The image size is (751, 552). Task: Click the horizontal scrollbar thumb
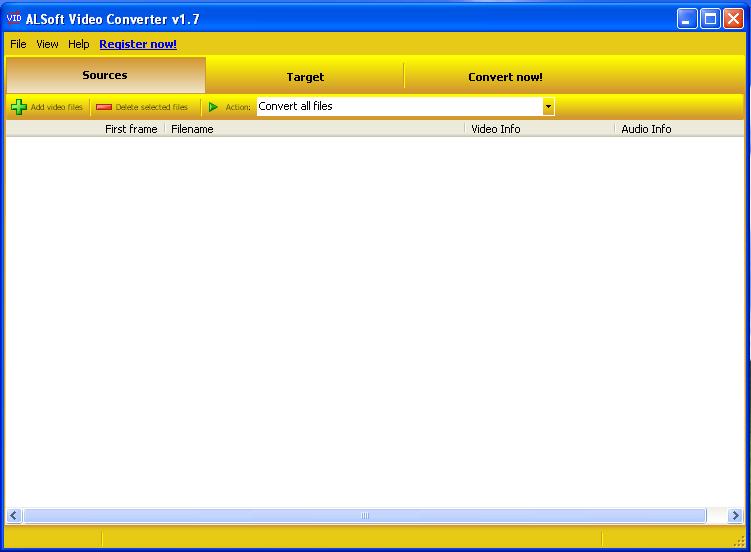364,516
